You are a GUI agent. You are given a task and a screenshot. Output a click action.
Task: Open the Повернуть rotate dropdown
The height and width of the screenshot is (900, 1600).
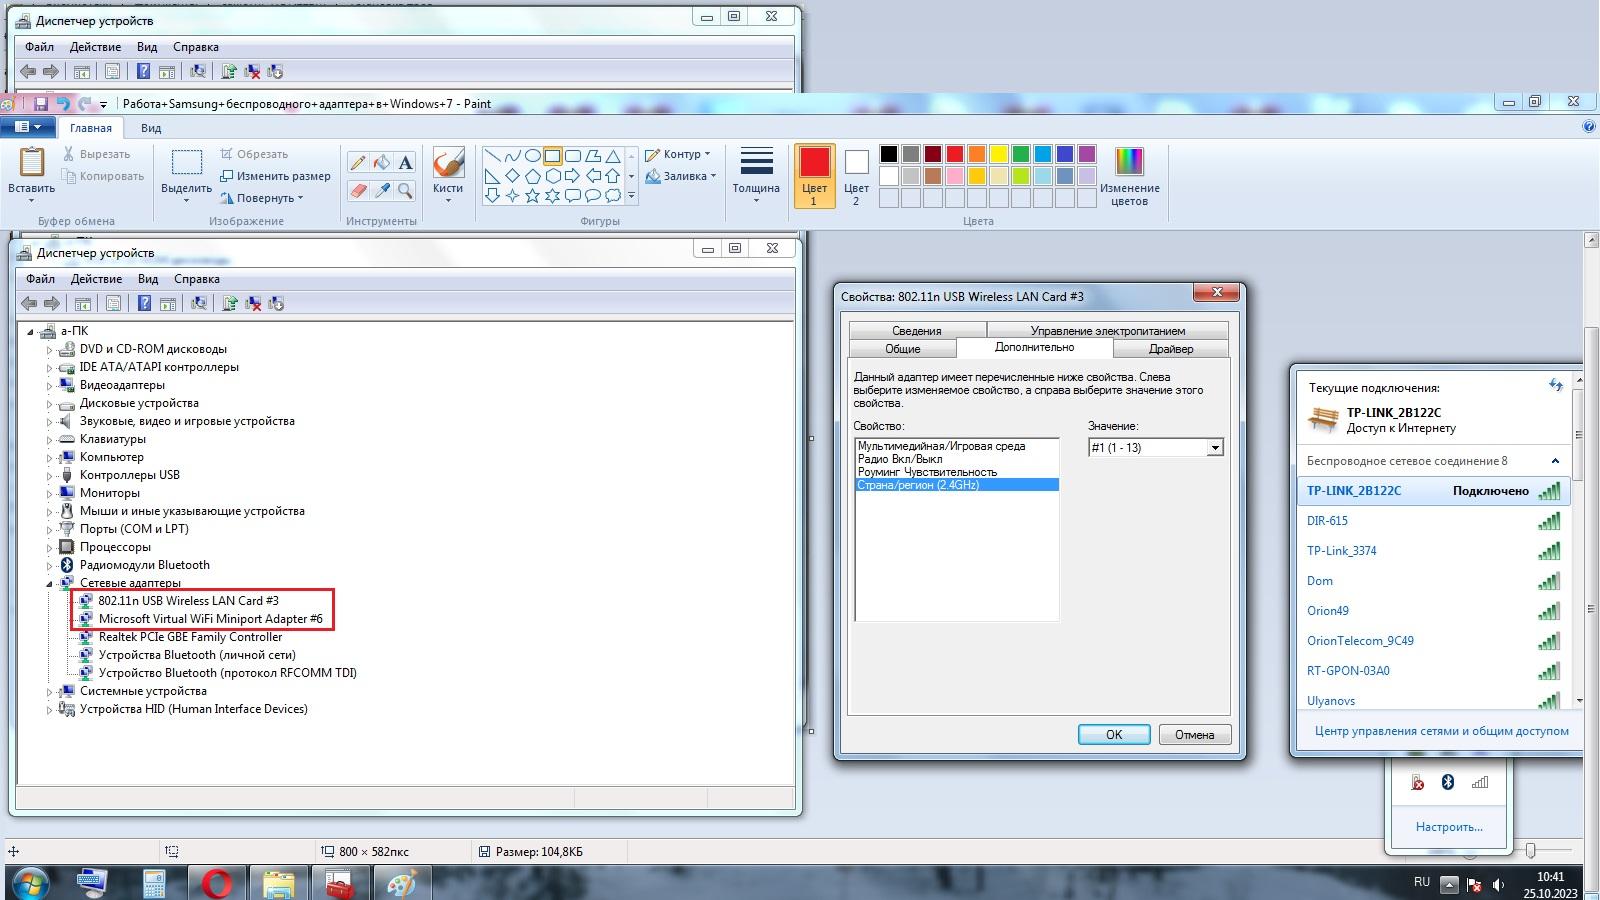261,198
